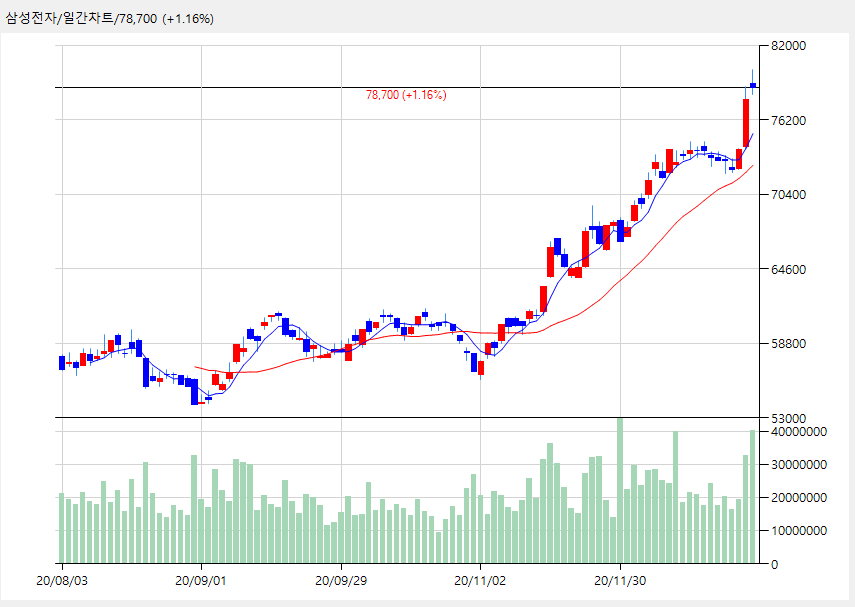Select the 64600 price axis label

[x=788, y=269]
